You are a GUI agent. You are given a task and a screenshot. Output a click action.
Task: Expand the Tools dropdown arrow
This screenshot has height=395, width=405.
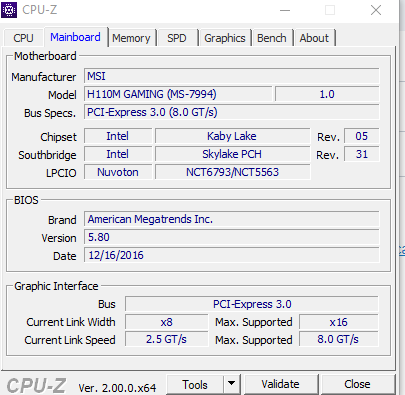(232, 384)
